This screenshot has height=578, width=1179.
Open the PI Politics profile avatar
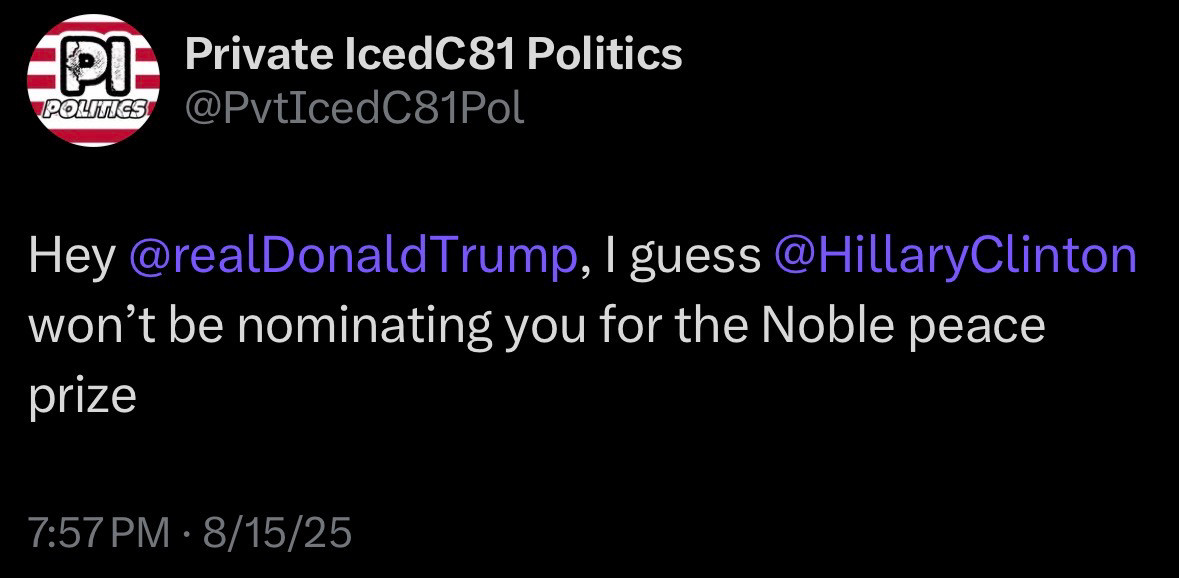pos(93,80)
